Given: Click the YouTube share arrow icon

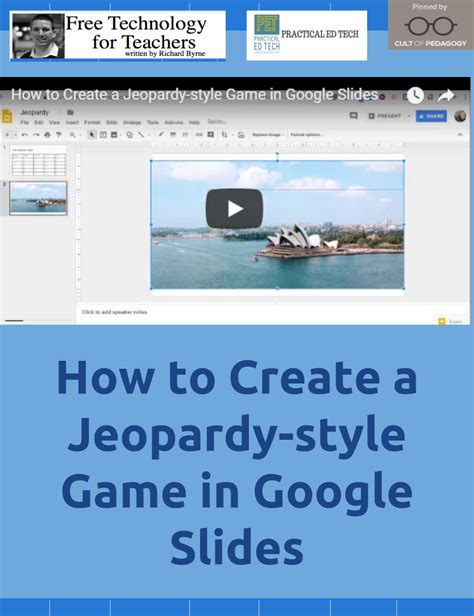Looking at the screenshot, I should tap(445, 95).
